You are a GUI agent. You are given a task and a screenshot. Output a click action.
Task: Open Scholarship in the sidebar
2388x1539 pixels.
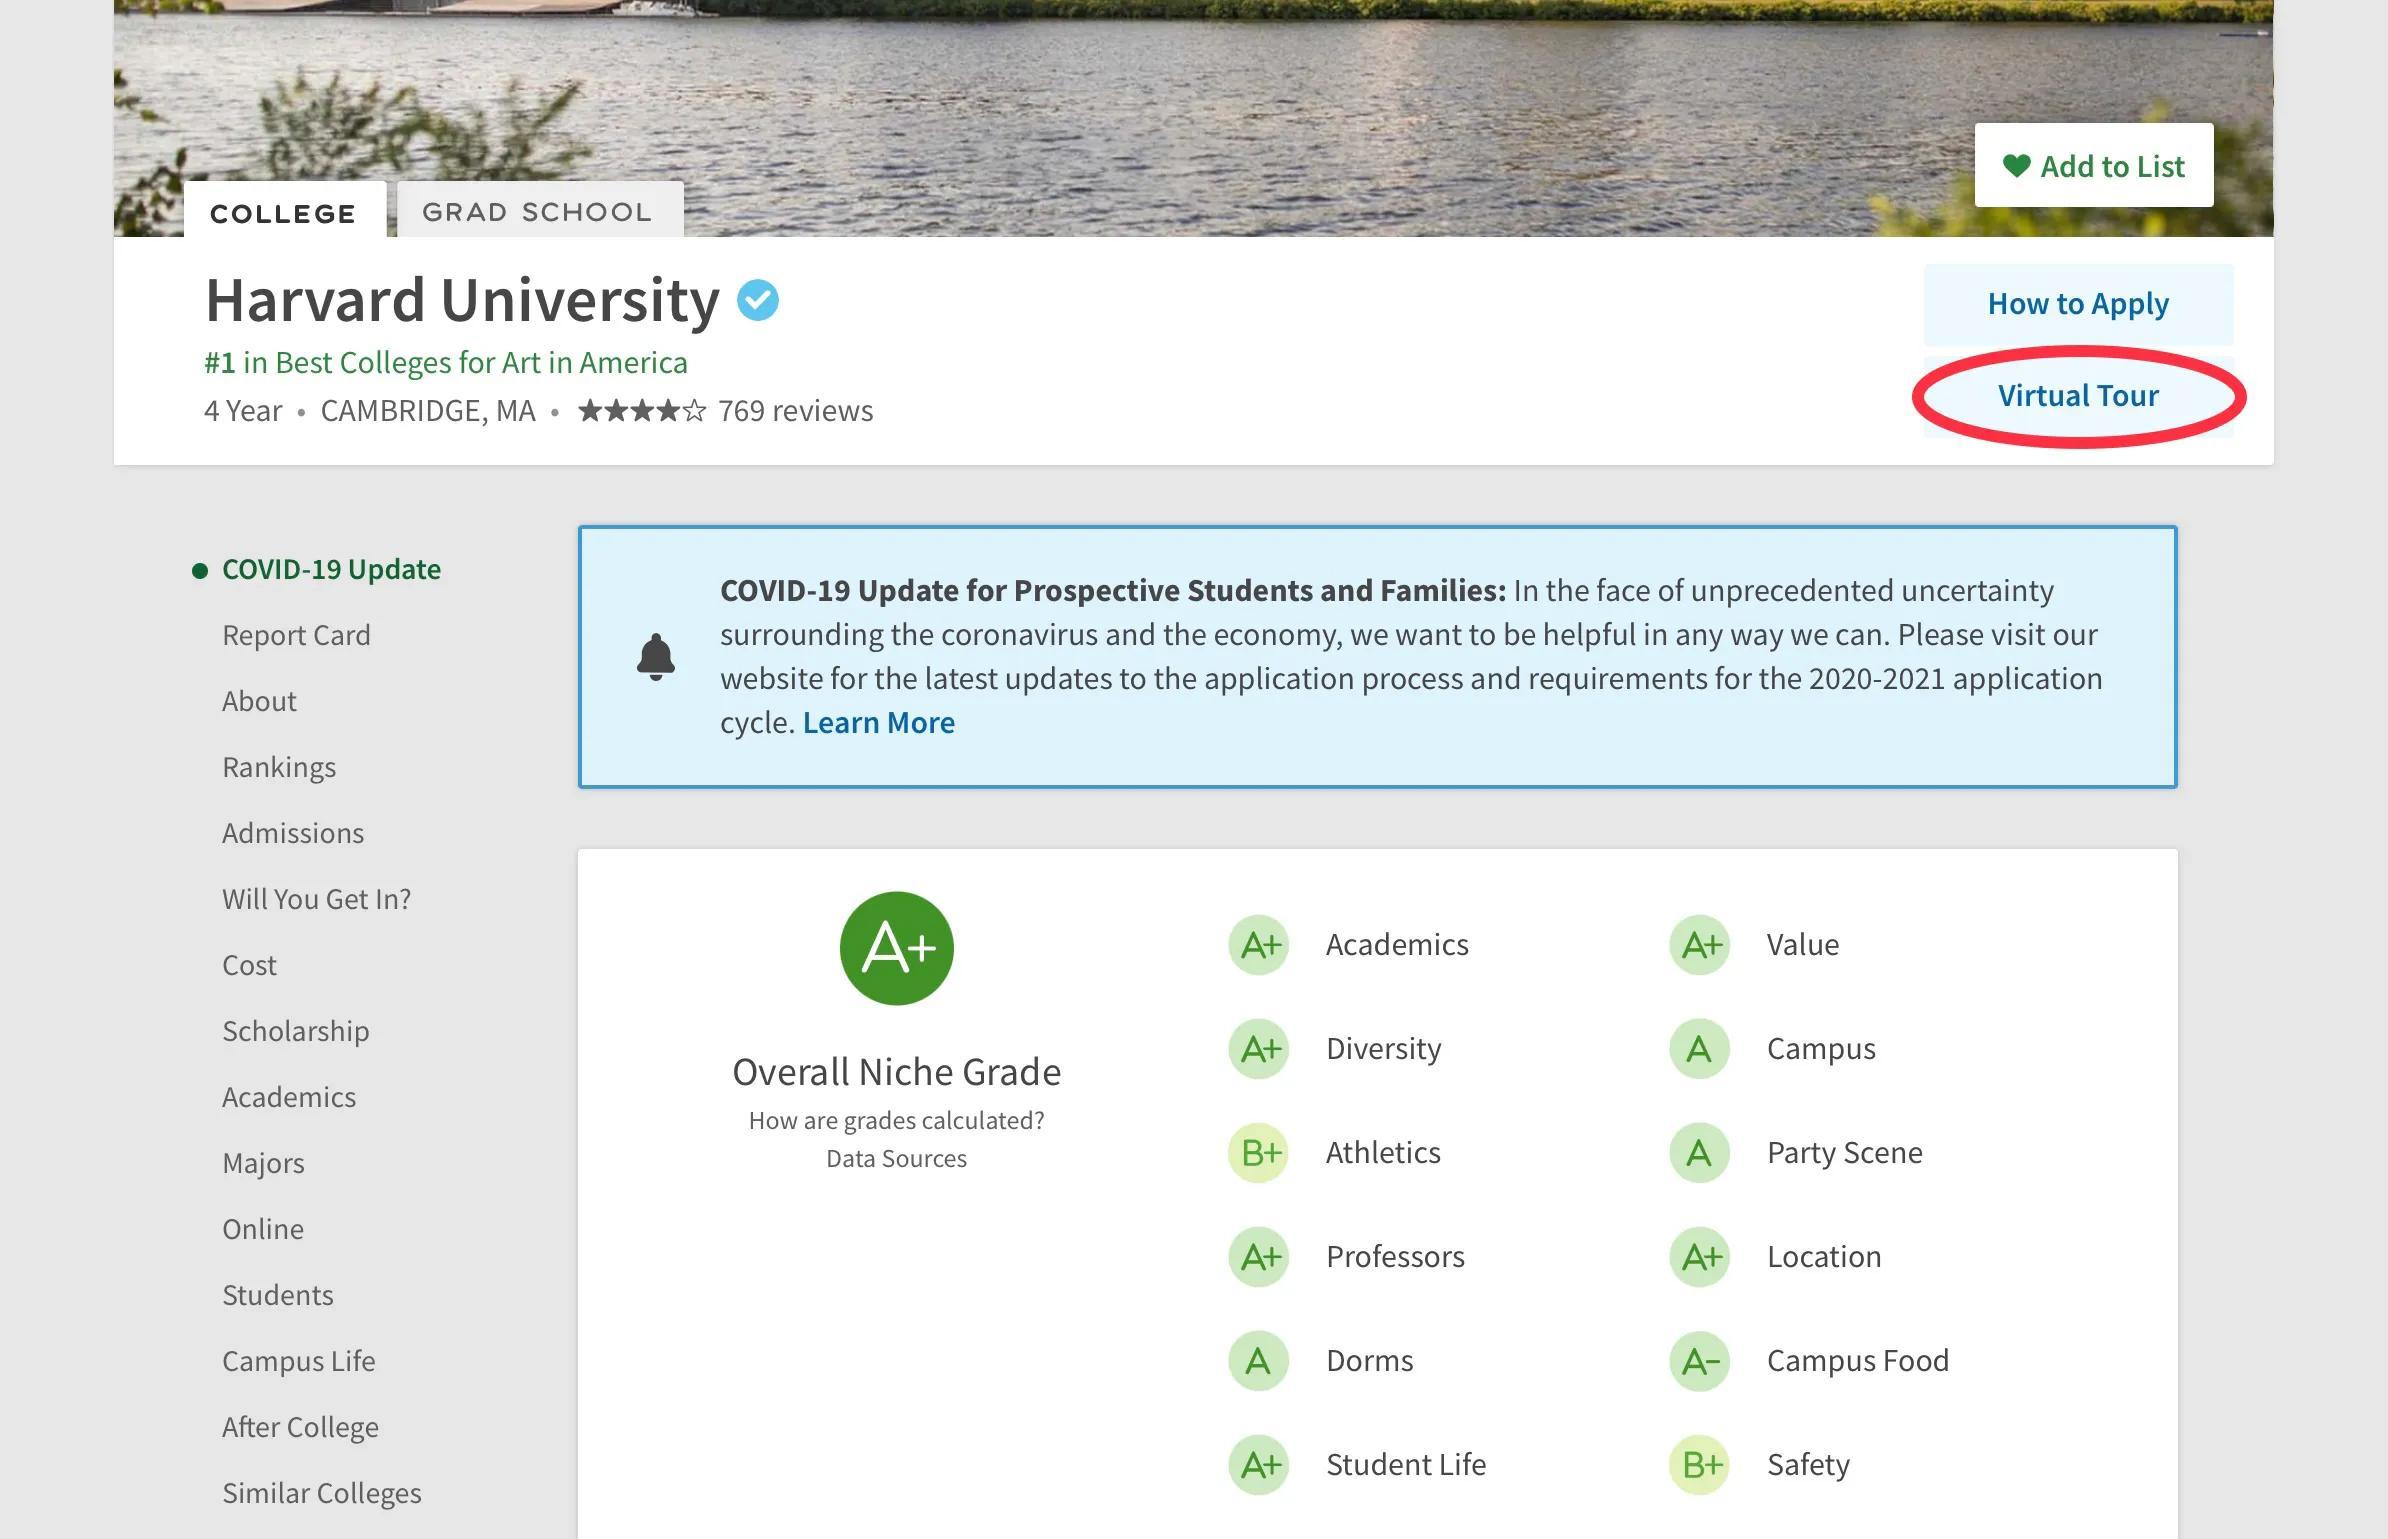click(x=295, y=1031)
